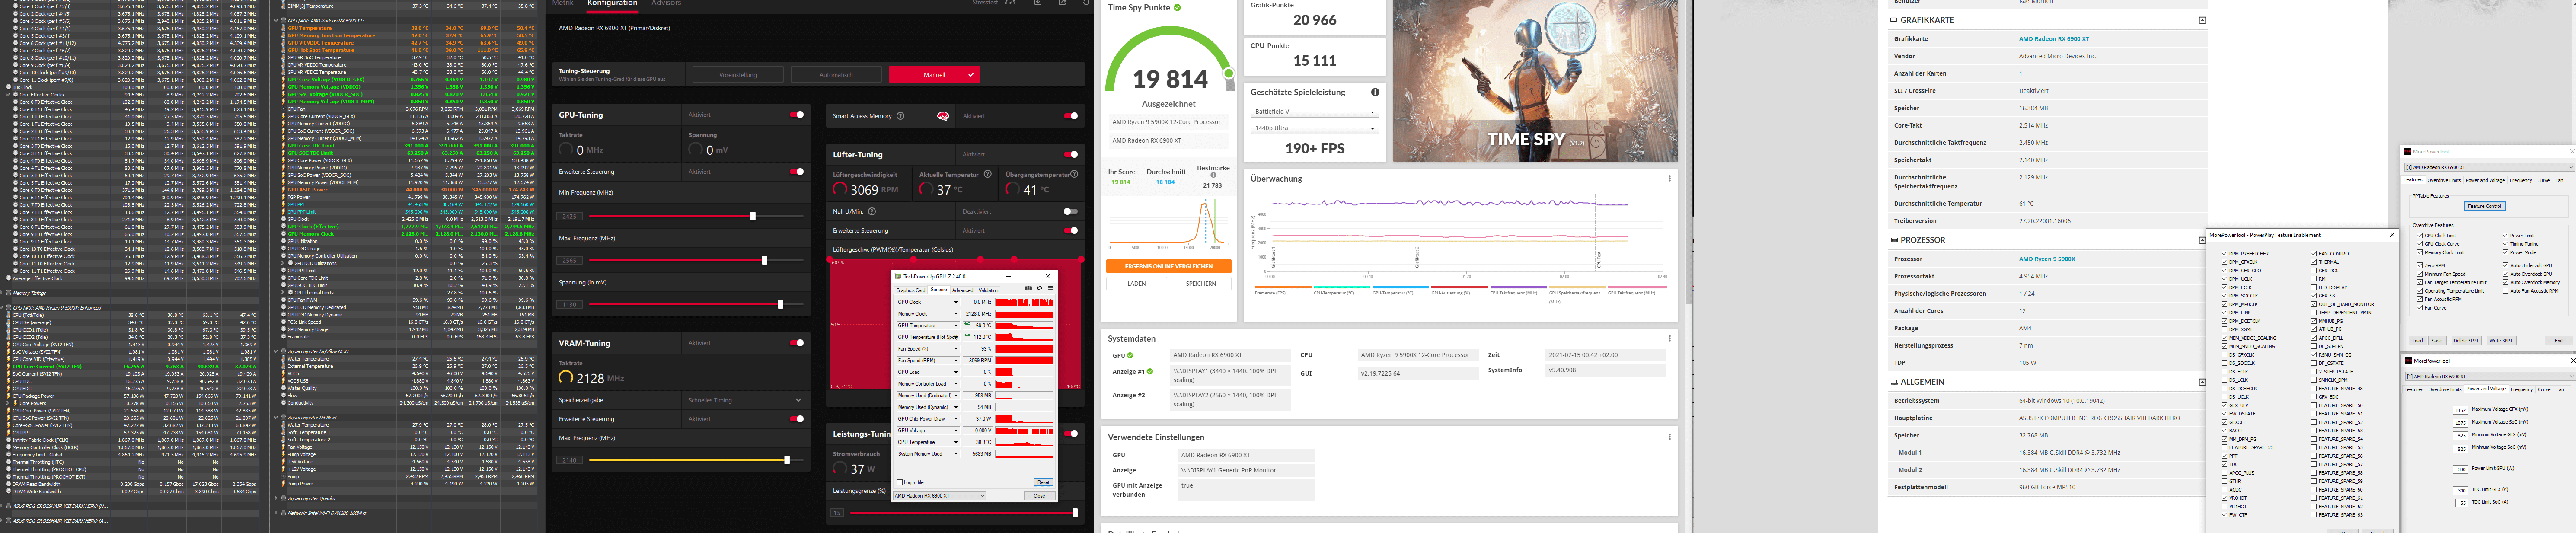
Task: Click the Null U/Min. help icon
Action: coord(872,211)
